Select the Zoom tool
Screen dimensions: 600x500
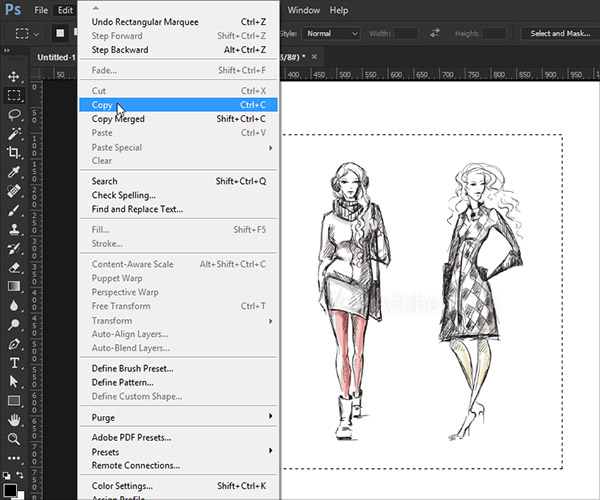[14, 438]
